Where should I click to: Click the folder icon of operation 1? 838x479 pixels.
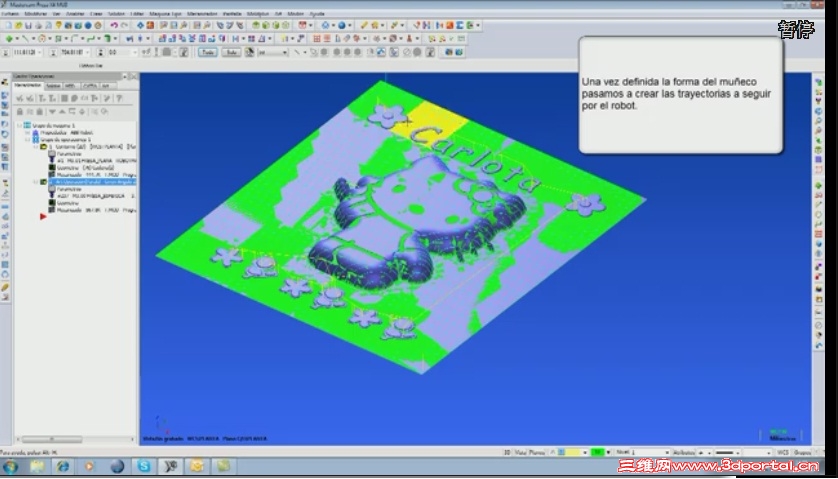(x=44, y=146)
